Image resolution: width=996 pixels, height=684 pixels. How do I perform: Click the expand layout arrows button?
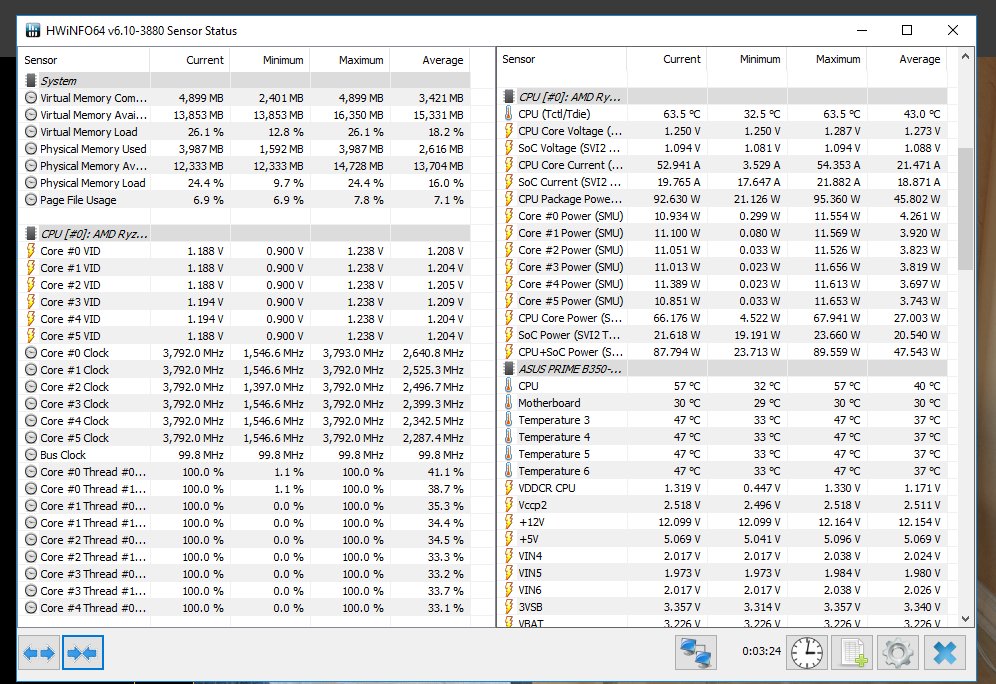pos(39,652)
